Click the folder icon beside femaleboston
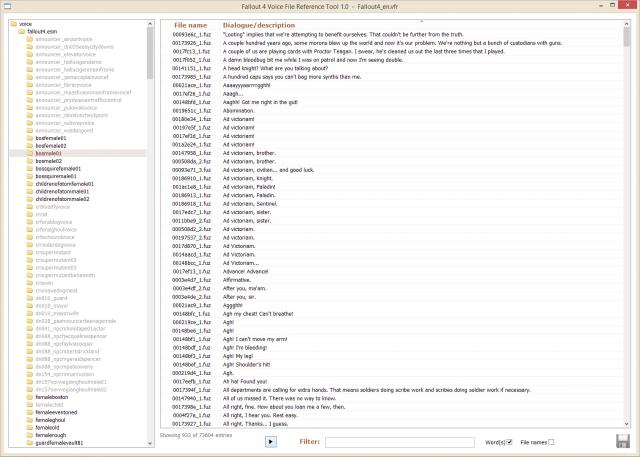 point(29,397)
